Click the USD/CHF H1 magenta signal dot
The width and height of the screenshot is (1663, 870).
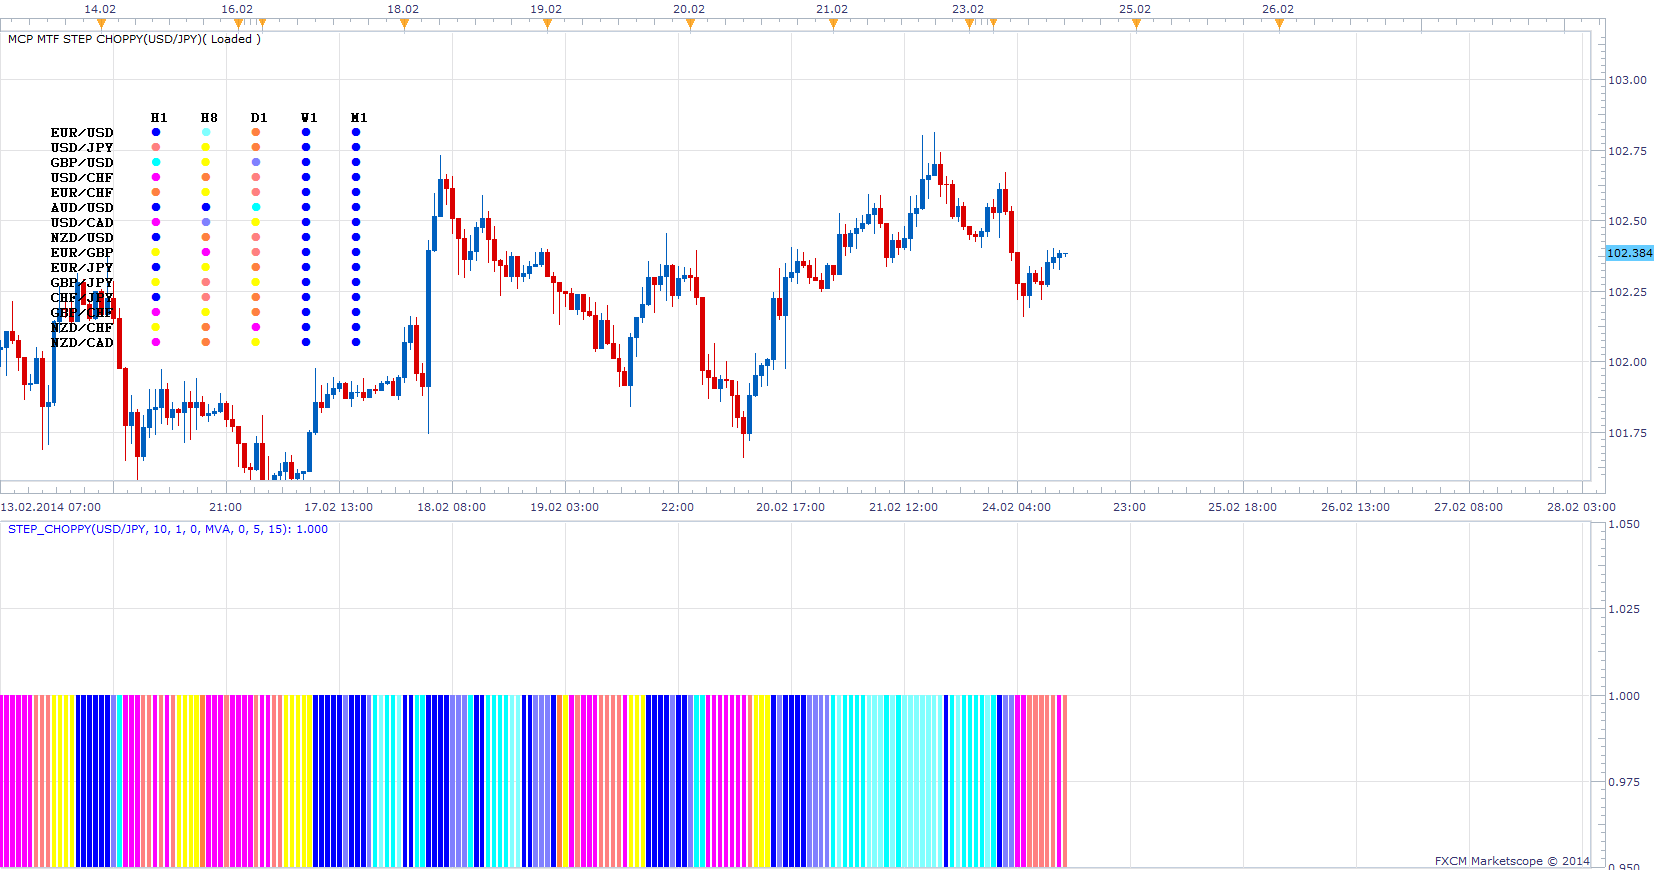tap(156, 177)
